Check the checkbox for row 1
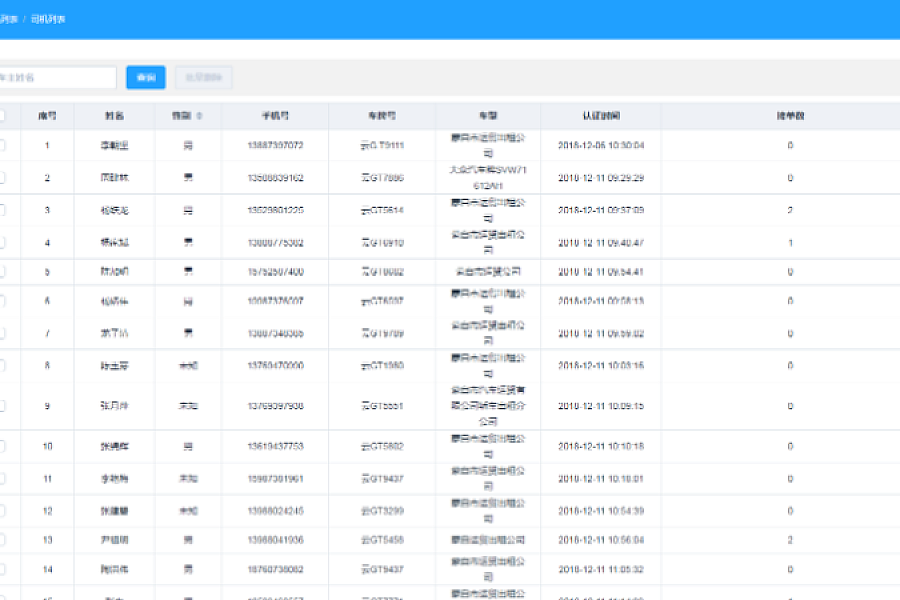The width and height of the screenshot is (900, 600). tap(2, 145)
